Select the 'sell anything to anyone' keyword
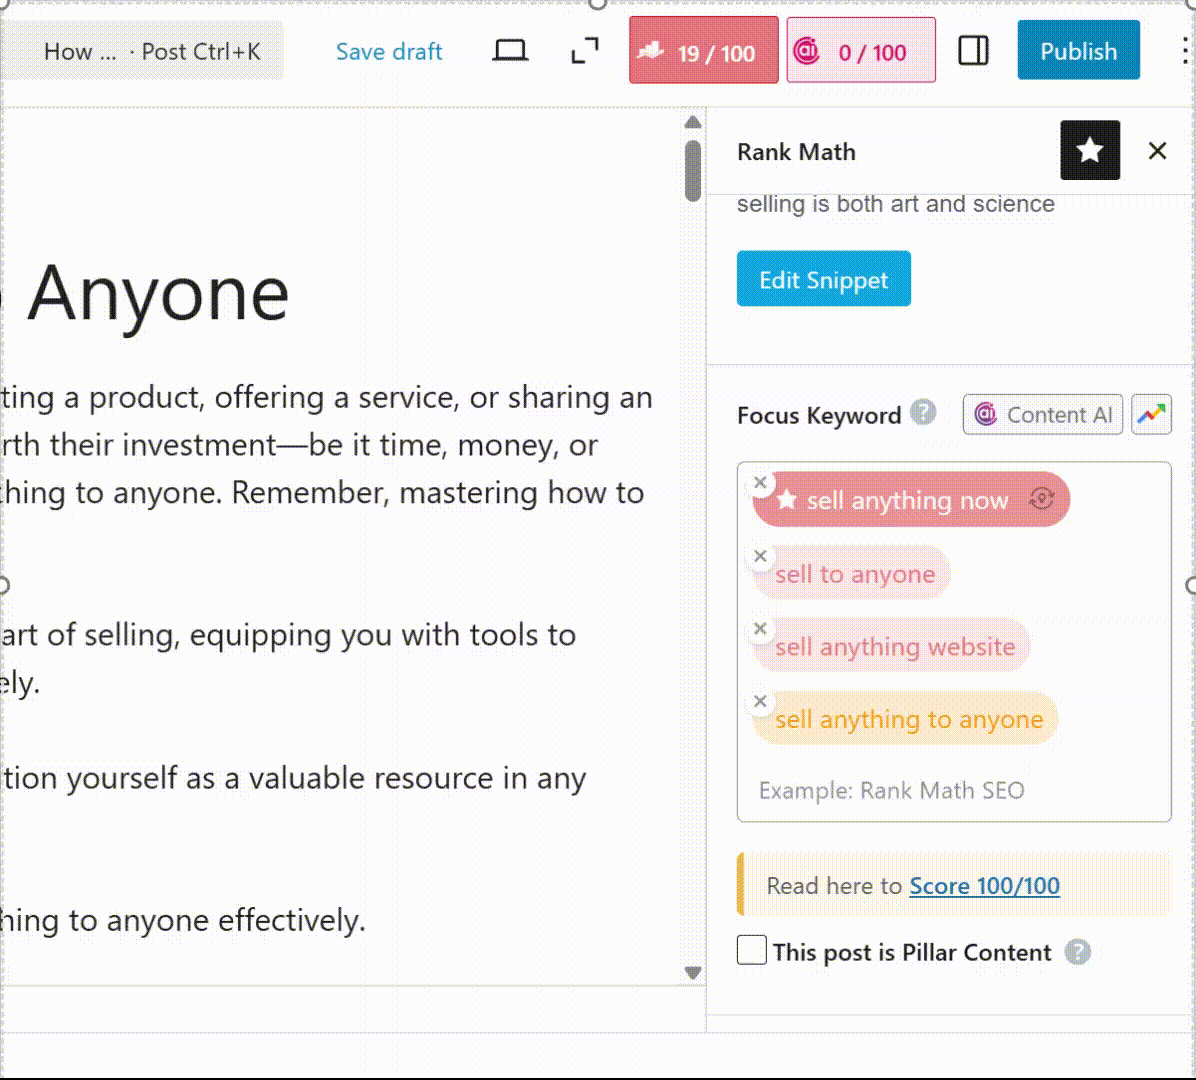1196x1080 pixels. [x=908, y=719]
